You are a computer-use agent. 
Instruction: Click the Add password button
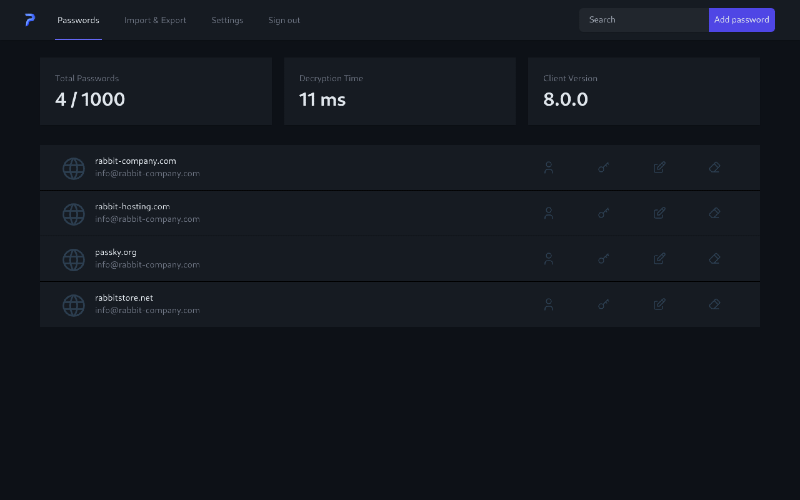(x=741, y=20)
